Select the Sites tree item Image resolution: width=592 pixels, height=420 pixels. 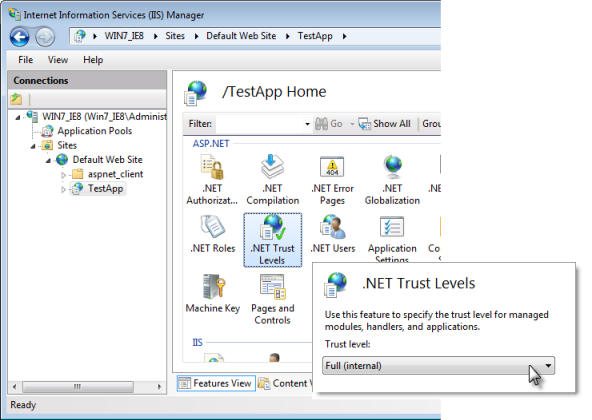click(x=67, y=145)
